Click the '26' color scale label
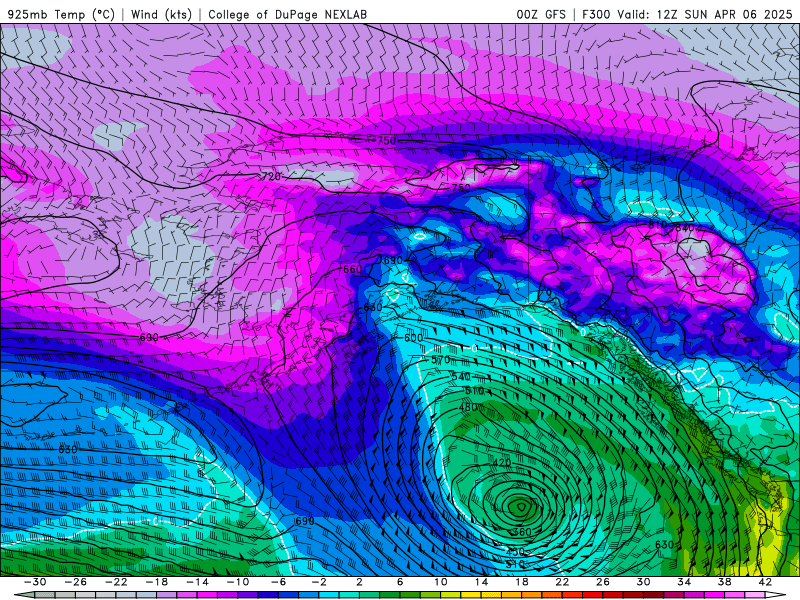 coord(603,582)
